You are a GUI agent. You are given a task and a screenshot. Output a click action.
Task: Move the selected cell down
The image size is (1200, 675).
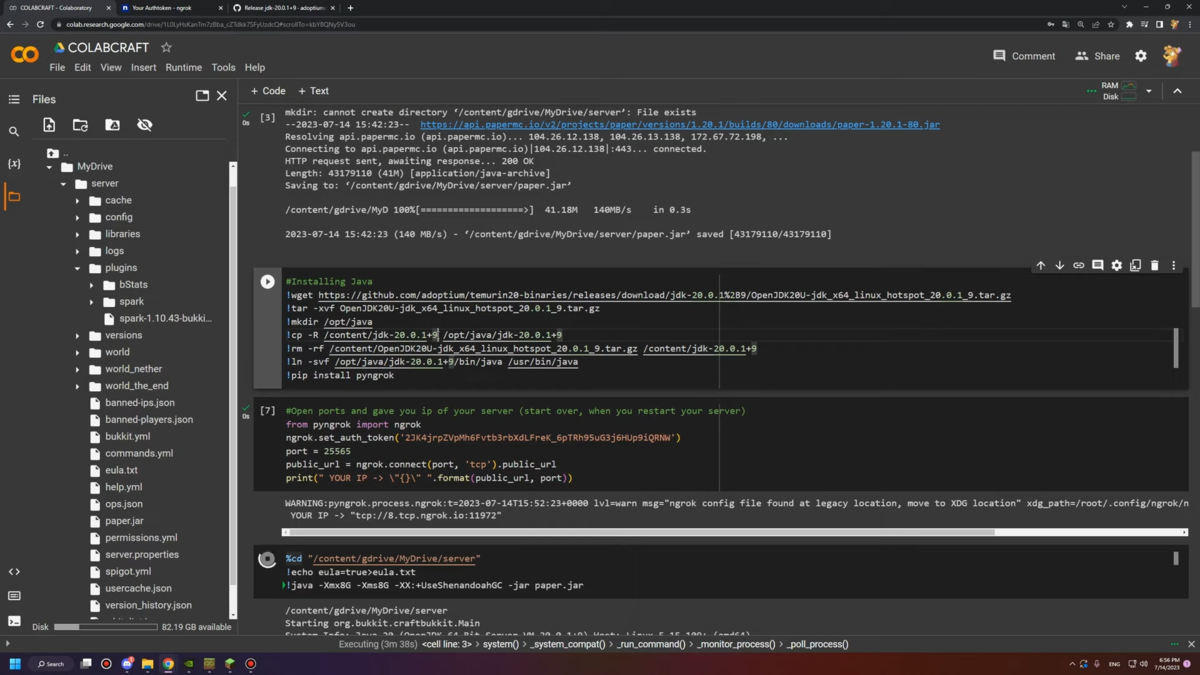point(1059,266)
